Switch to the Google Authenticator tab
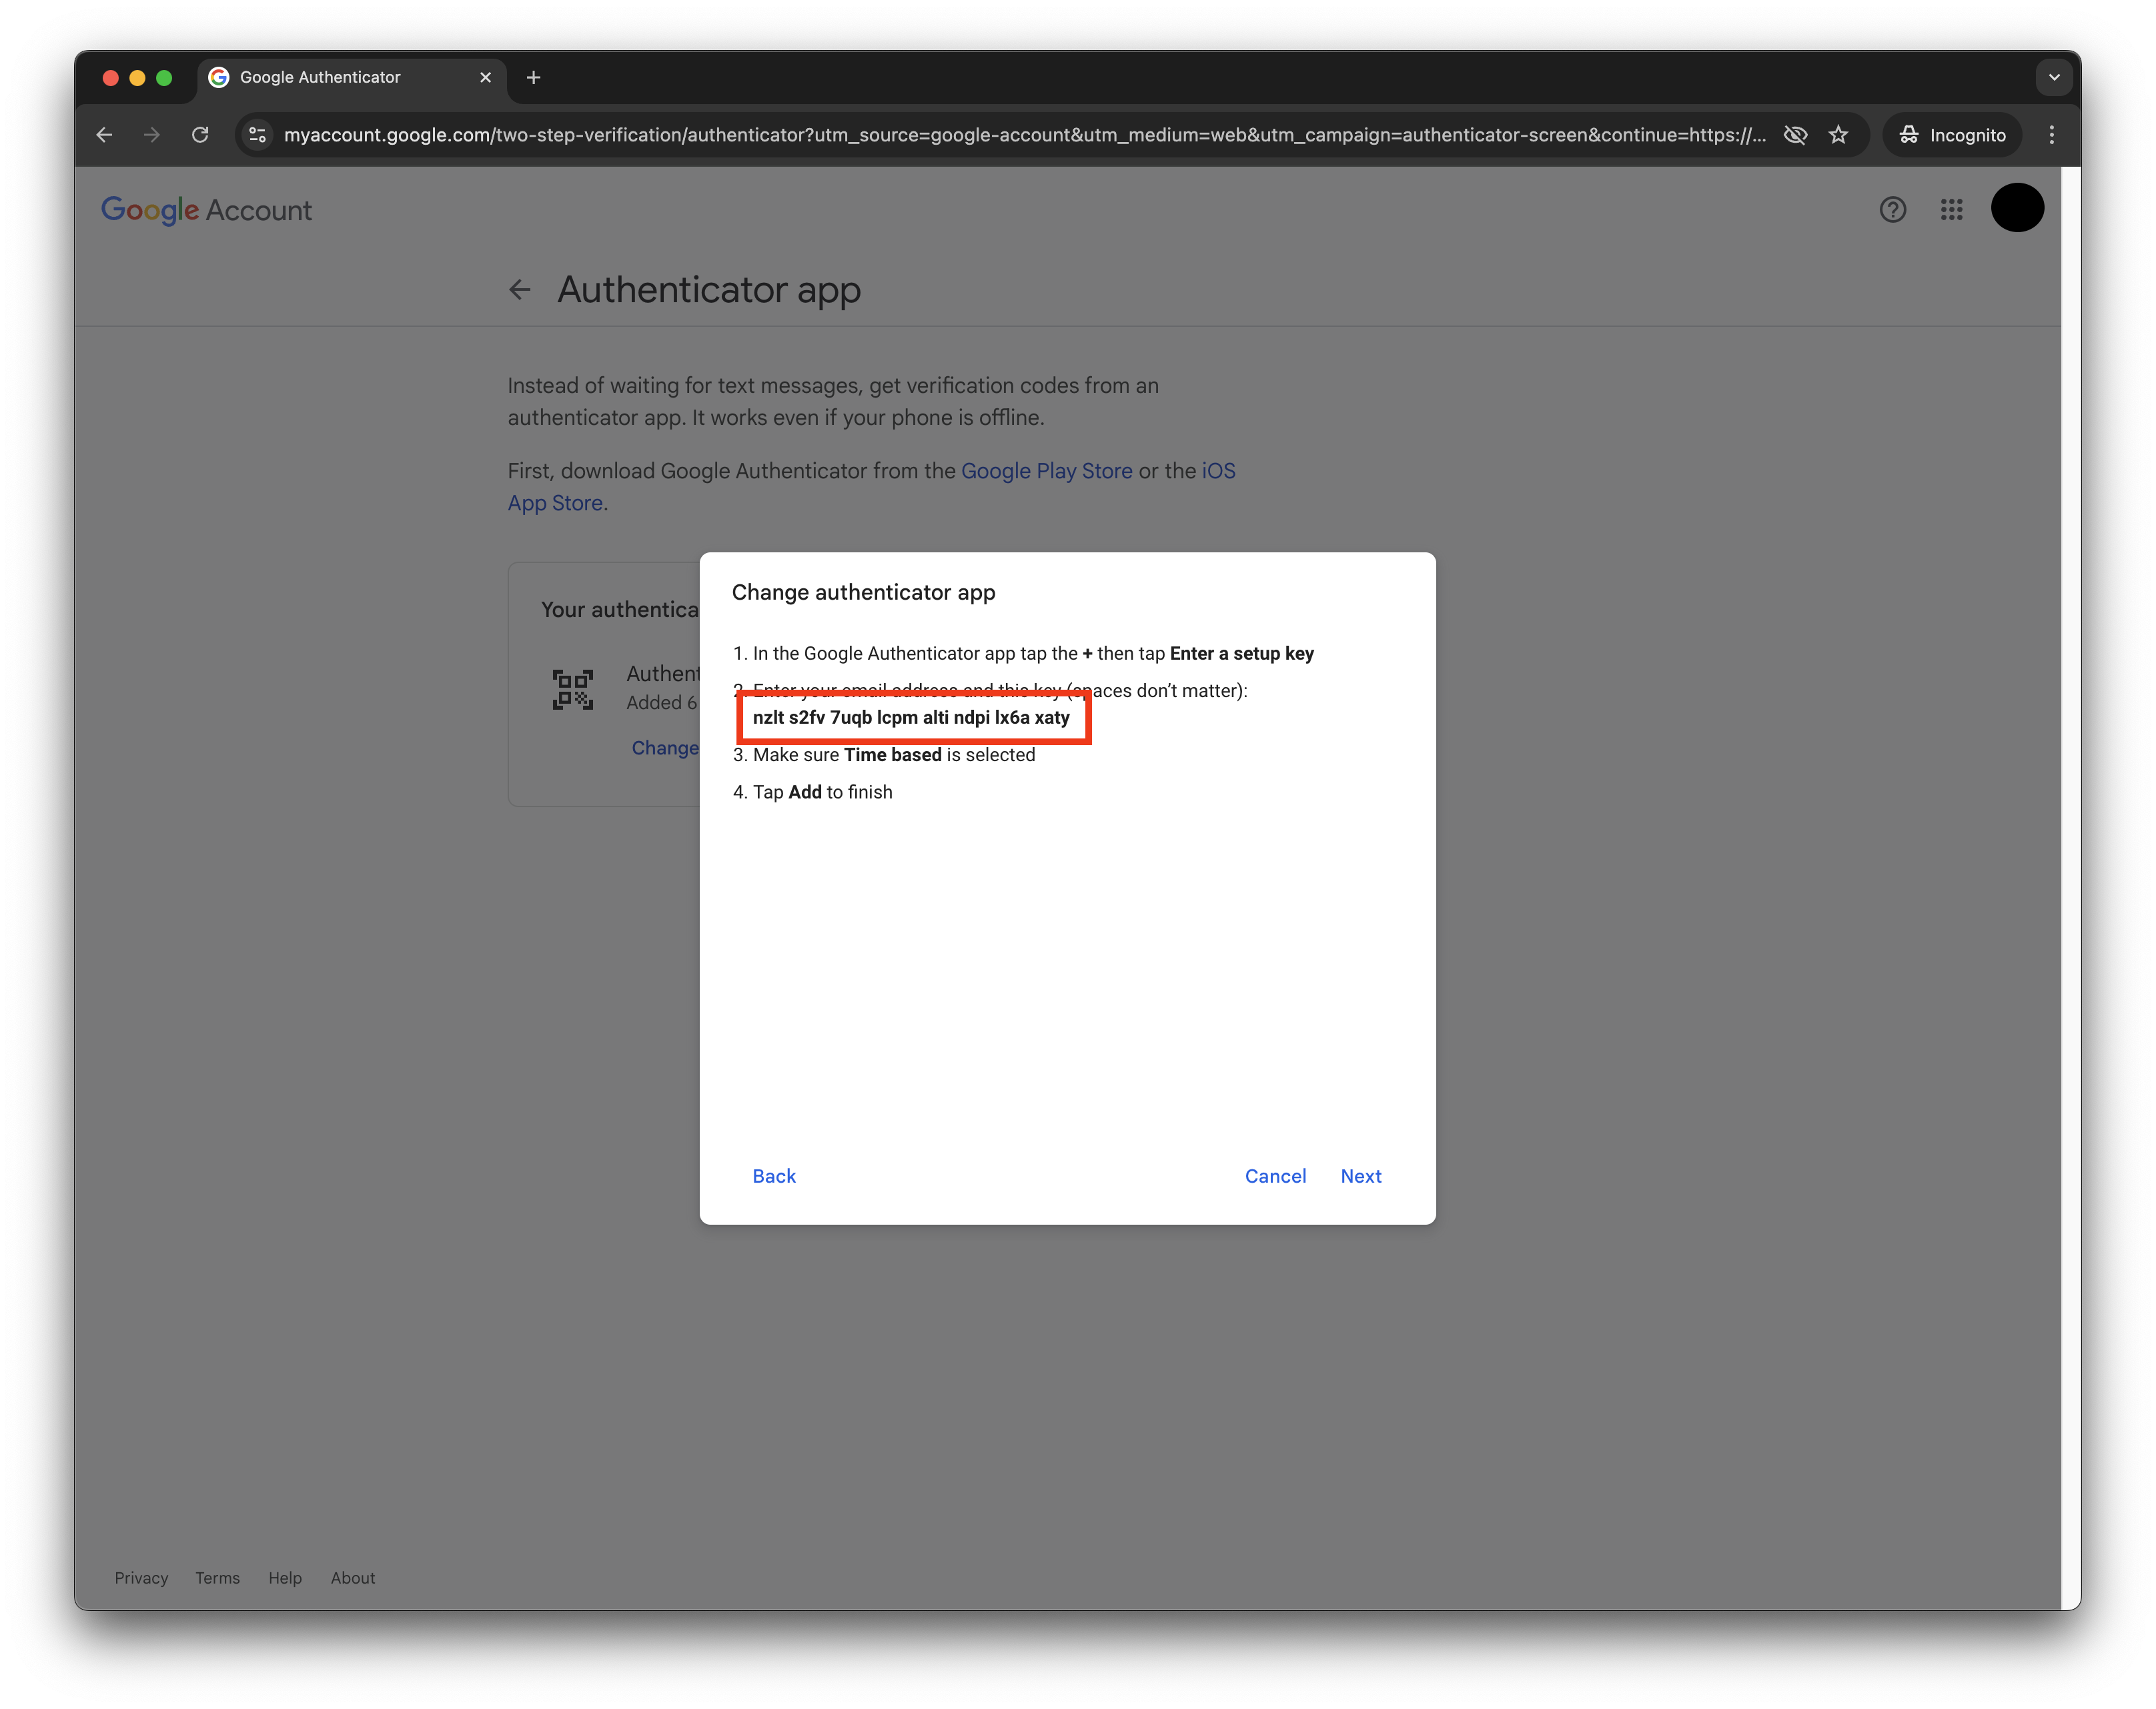The image size is (2156, 1709). click(320, 77)
